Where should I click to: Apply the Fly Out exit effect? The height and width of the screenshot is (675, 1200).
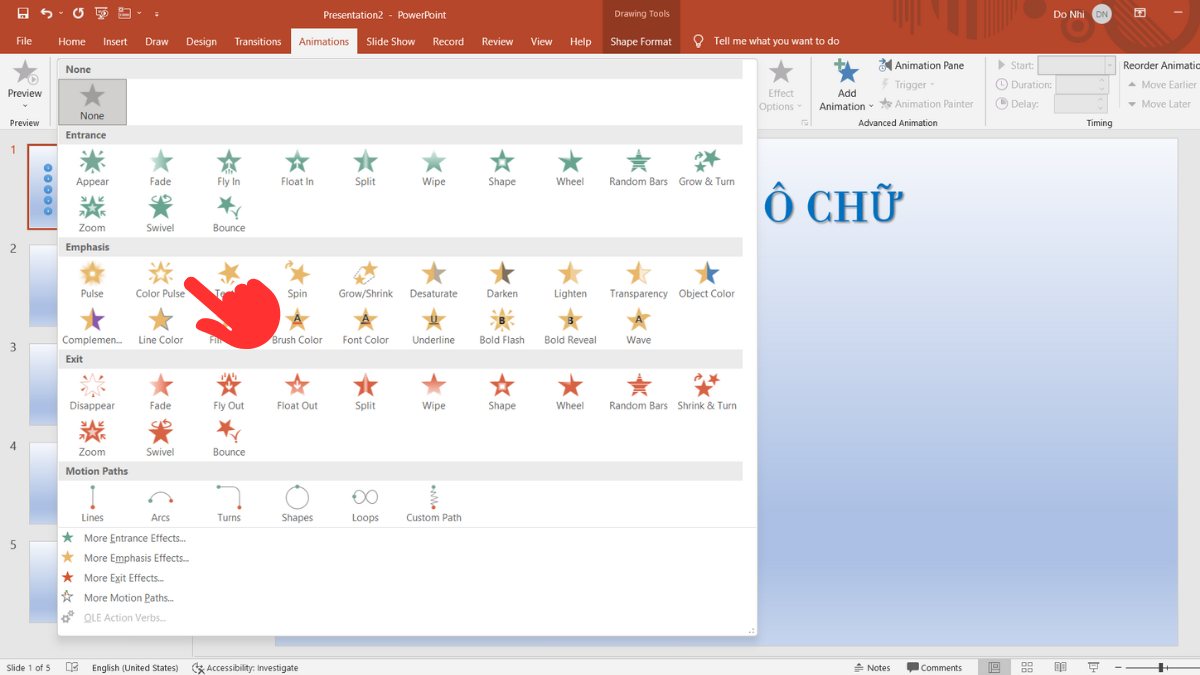coord(229,392)
